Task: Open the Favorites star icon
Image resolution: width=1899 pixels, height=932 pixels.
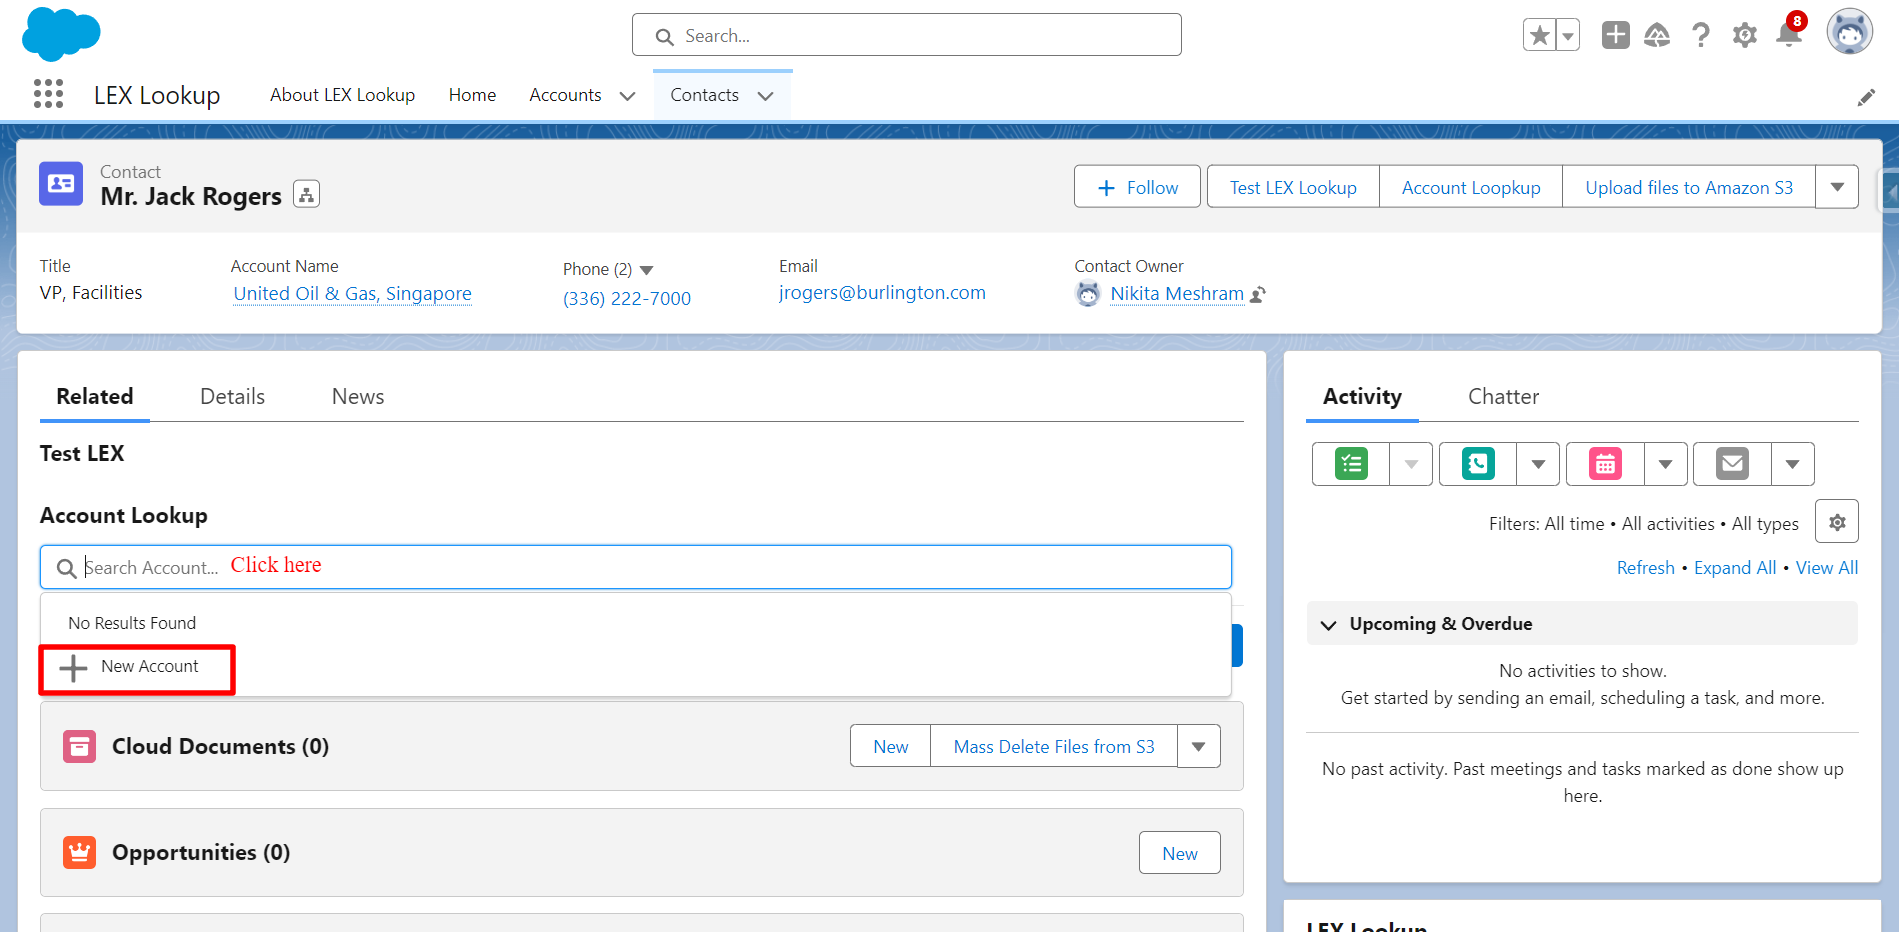Action: click(1539, 35)
